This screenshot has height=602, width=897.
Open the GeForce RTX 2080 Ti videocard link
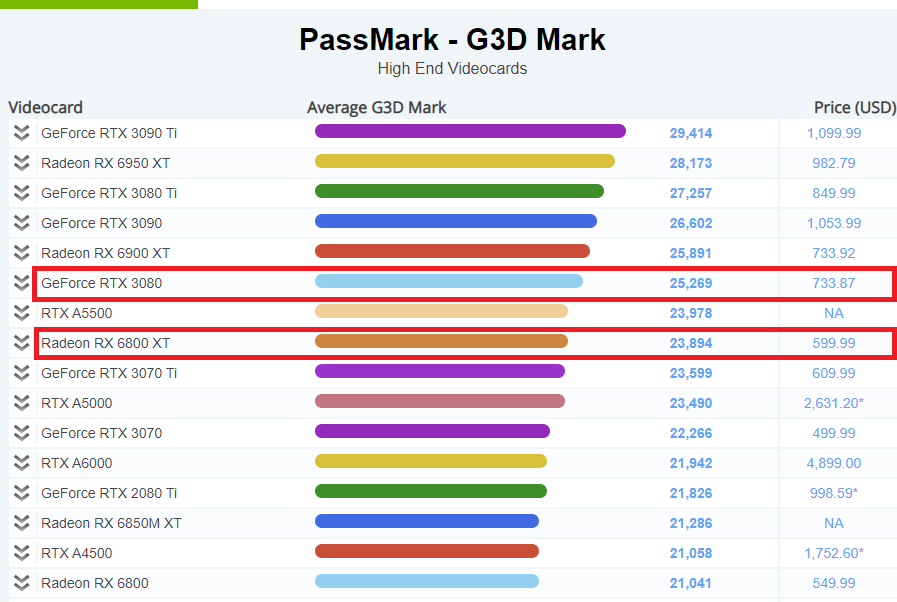point(109,493)
